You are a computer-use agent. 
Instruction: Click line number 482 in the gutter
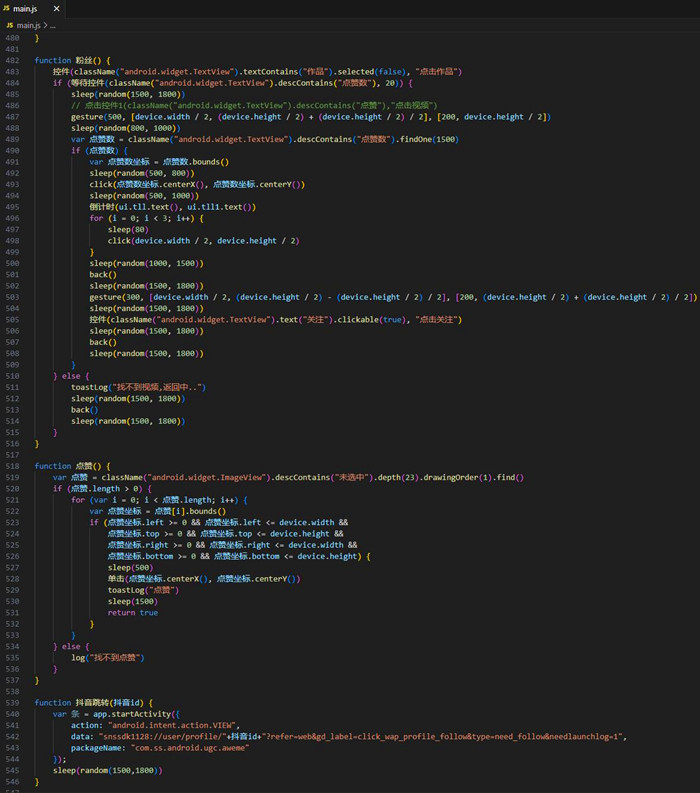(12, 61)
